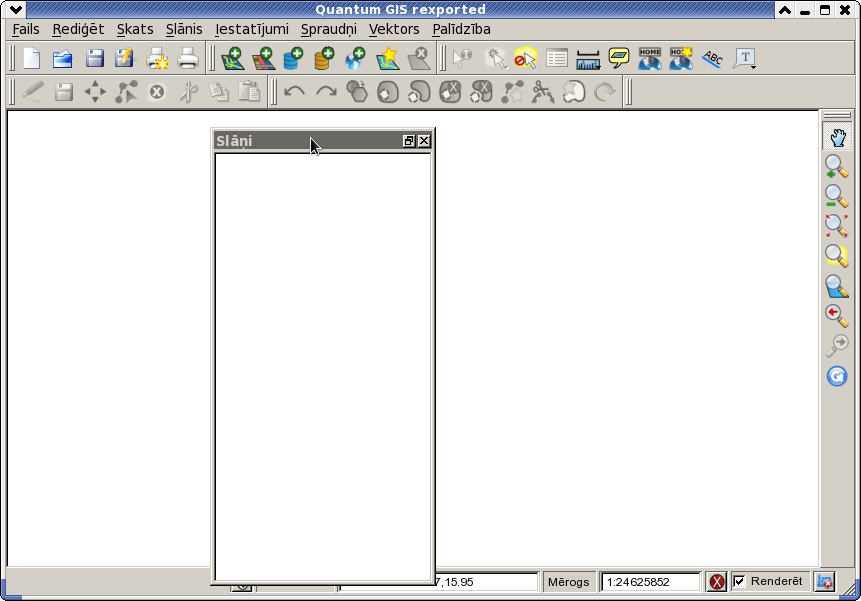
Task: Click the Mērogs scale input field
Action: (x=651, y=582)
